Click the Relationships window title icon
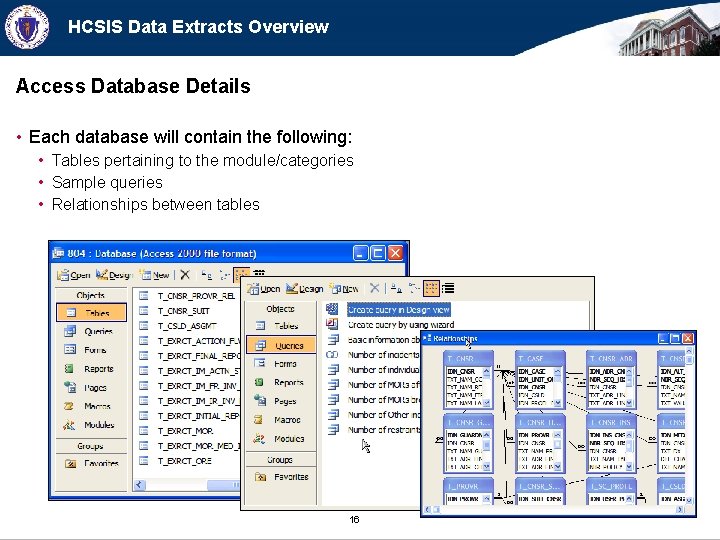This screenshot has width=720, height=540. click(x=428, y=338)
